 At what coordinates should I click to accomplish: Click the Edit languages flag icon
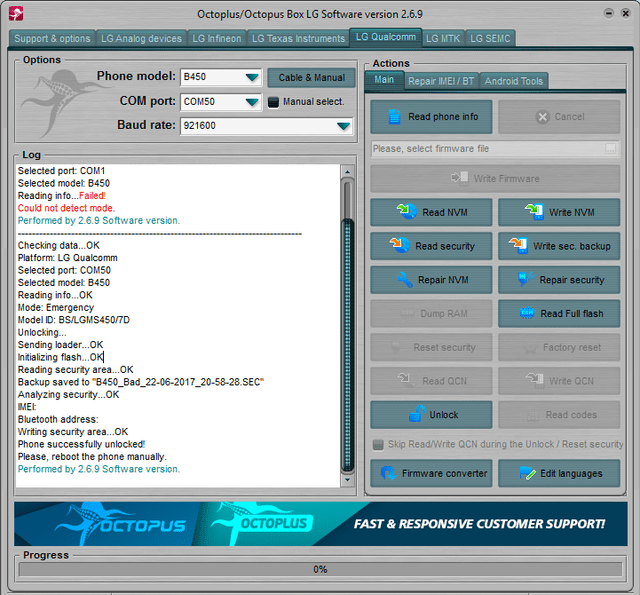pos(527,473)
